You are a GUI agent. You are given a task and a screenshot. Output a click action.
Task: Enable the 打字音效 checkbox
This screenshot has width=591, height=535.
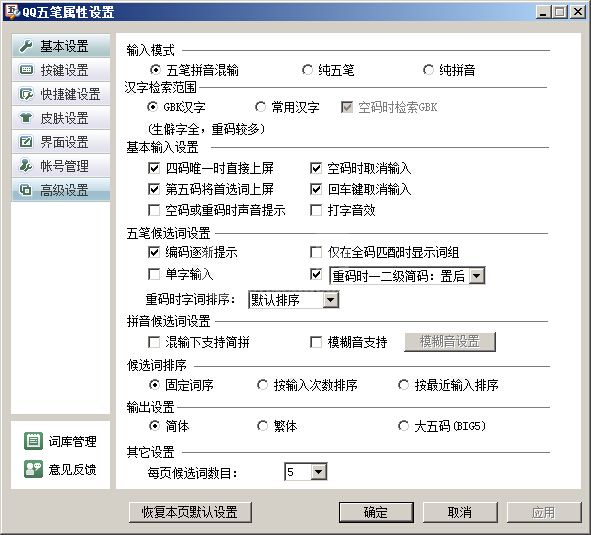[x=316, y=210]
